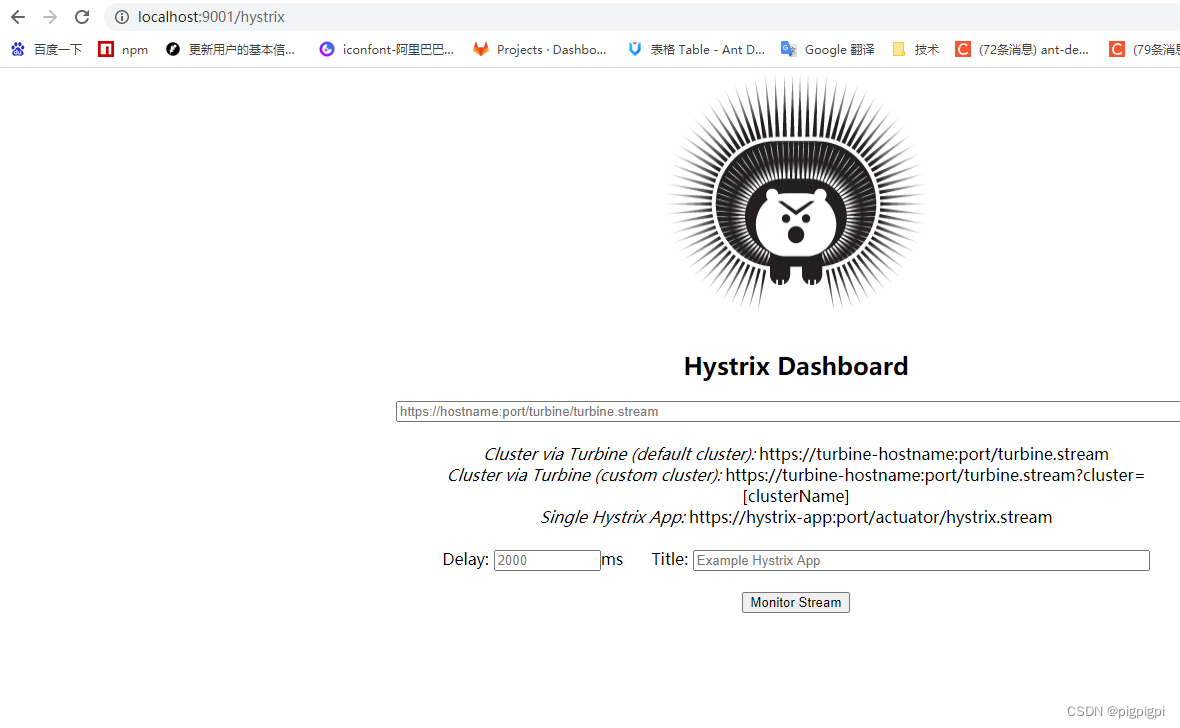Click the 'Title:' label
The height and width of the screenshot is (728, 1180).
(670, 559)
